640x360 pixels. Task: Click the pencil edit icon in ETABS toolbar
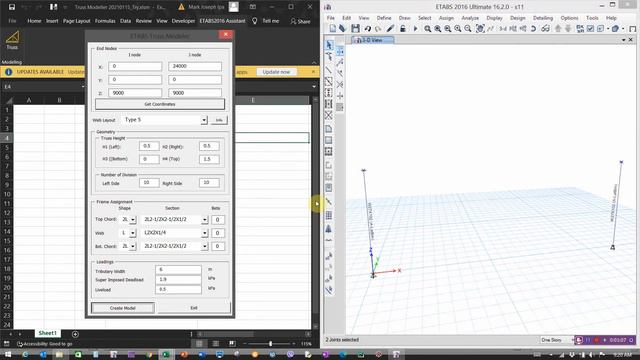pos(390,28)
